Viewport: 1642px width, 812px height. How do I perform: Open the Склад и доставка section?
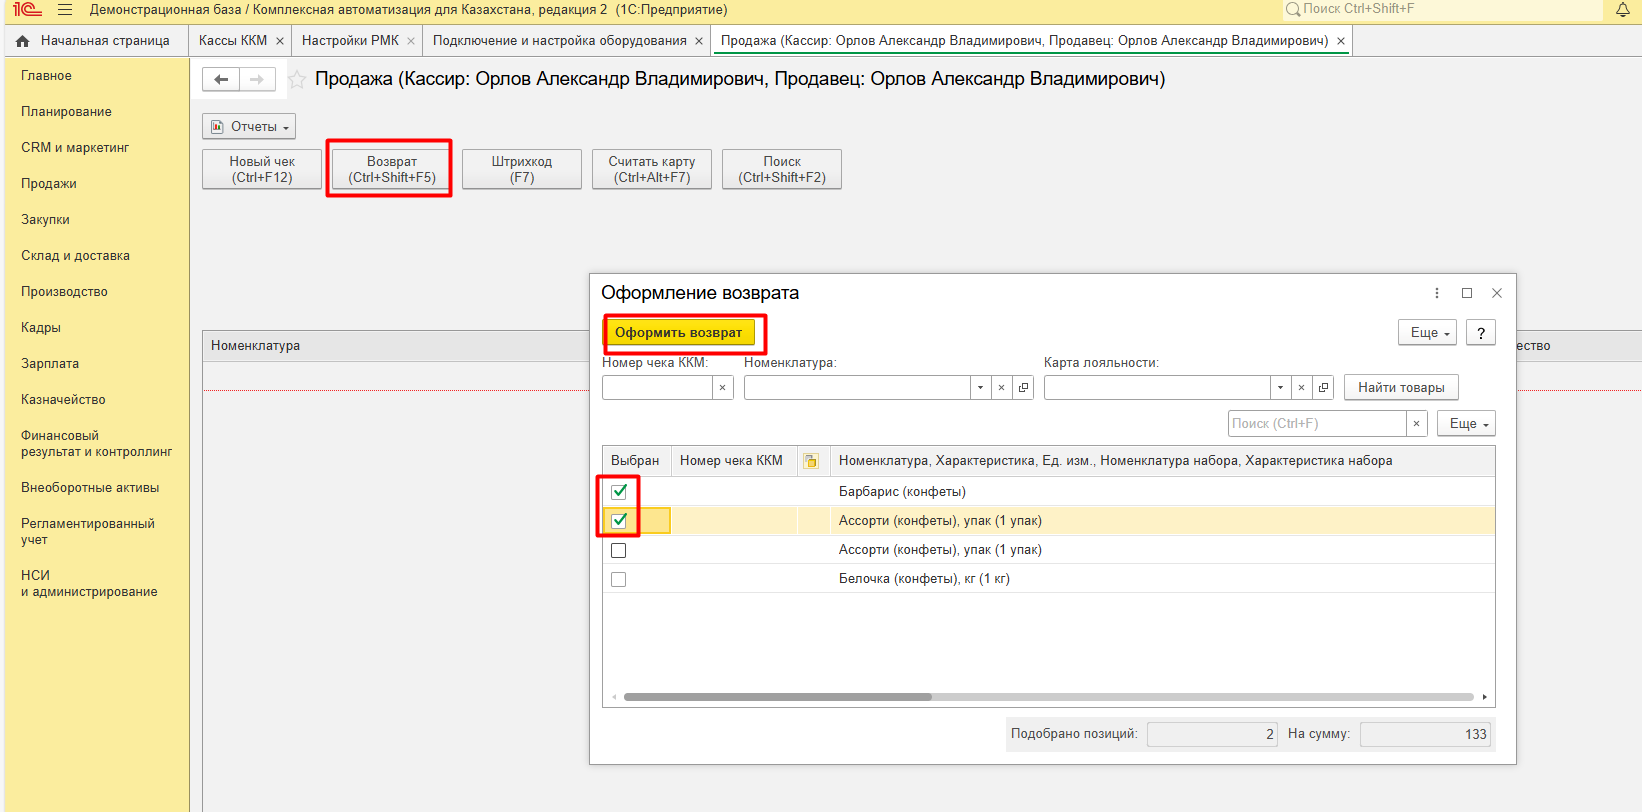pos(75,256)
